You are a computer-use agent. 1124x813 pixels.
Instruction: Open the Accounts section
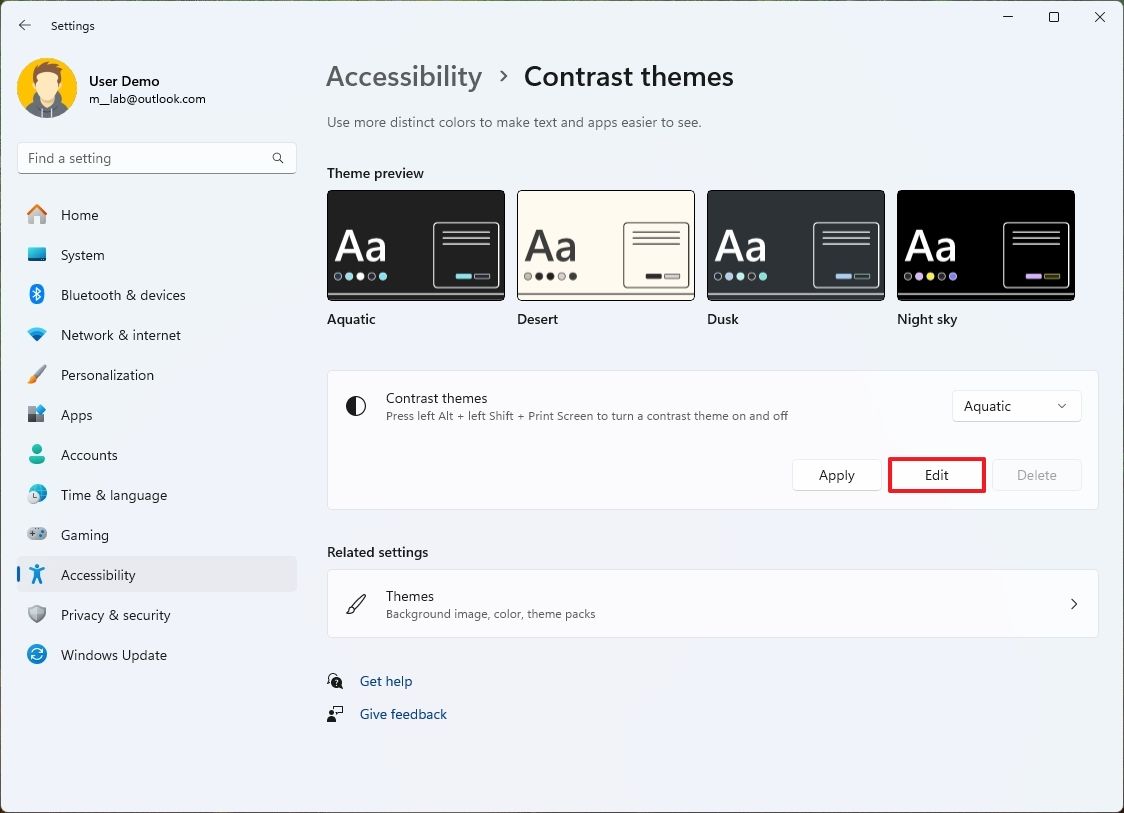89,455
